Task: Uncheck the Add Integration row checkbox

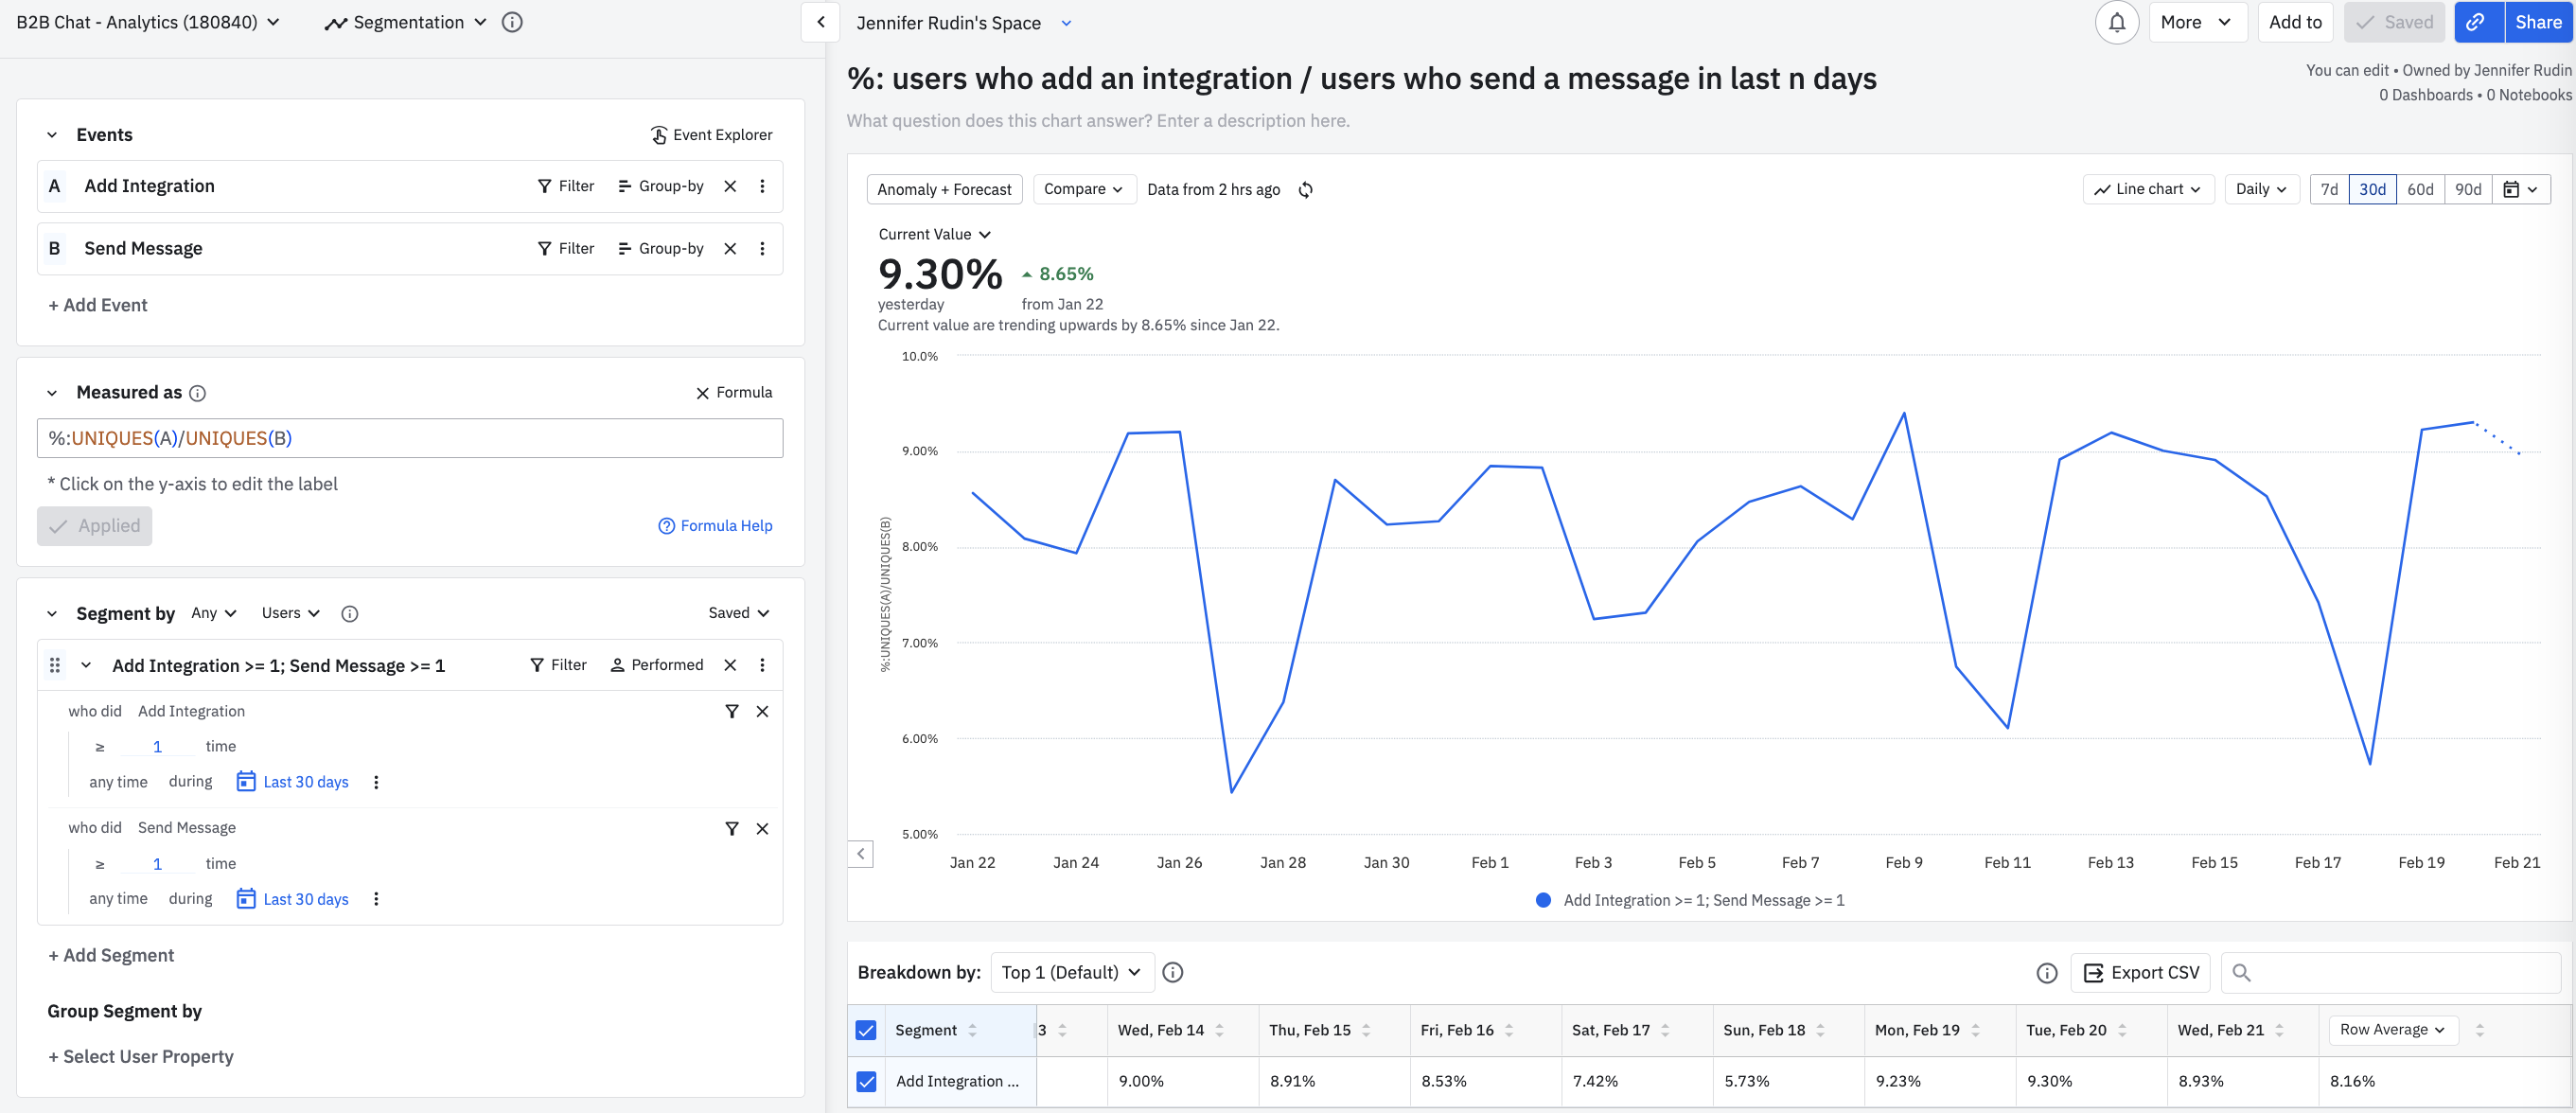Action: (866, 1081)
